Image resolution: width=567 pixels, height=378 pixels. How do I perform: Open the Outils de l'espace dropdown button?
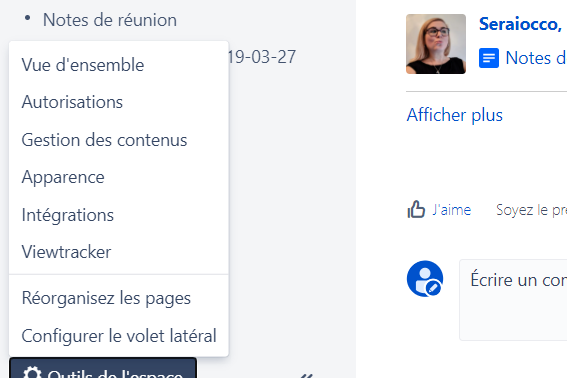pos(103,368)
